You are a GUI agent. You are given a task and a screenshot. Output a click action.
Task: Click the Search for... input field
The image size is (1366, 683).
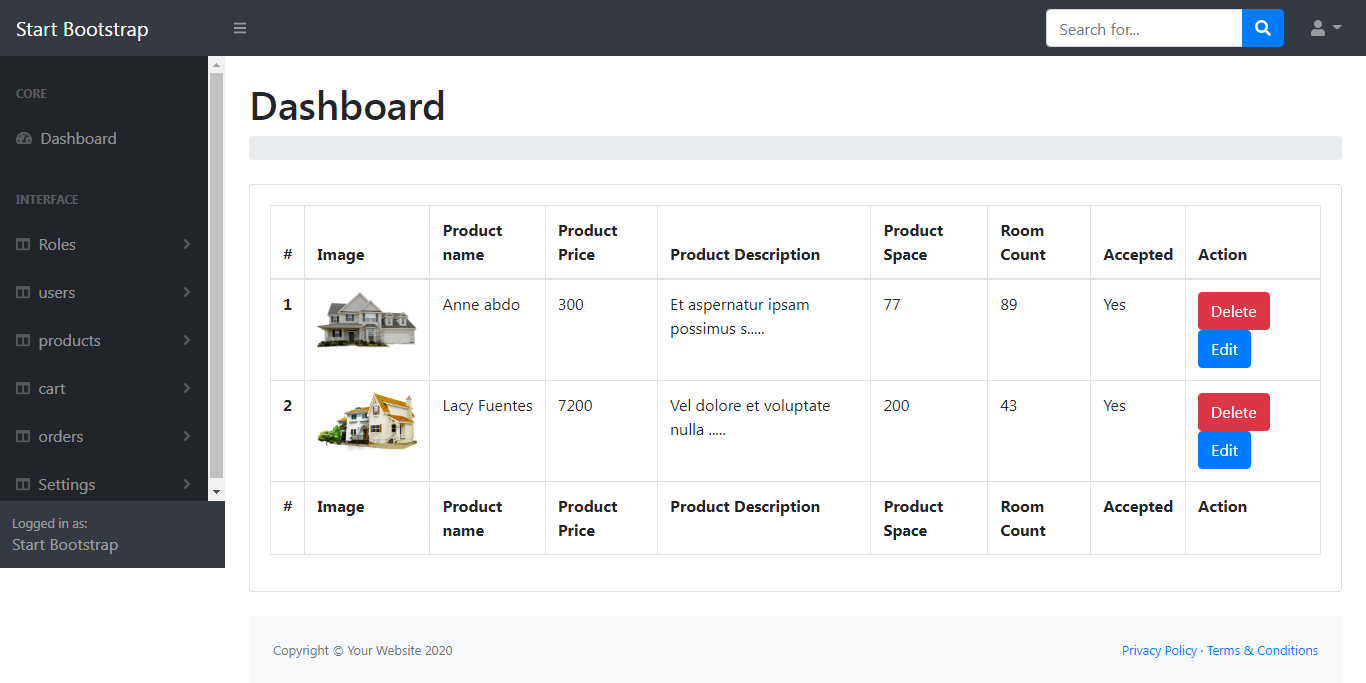pos(1144,28)
